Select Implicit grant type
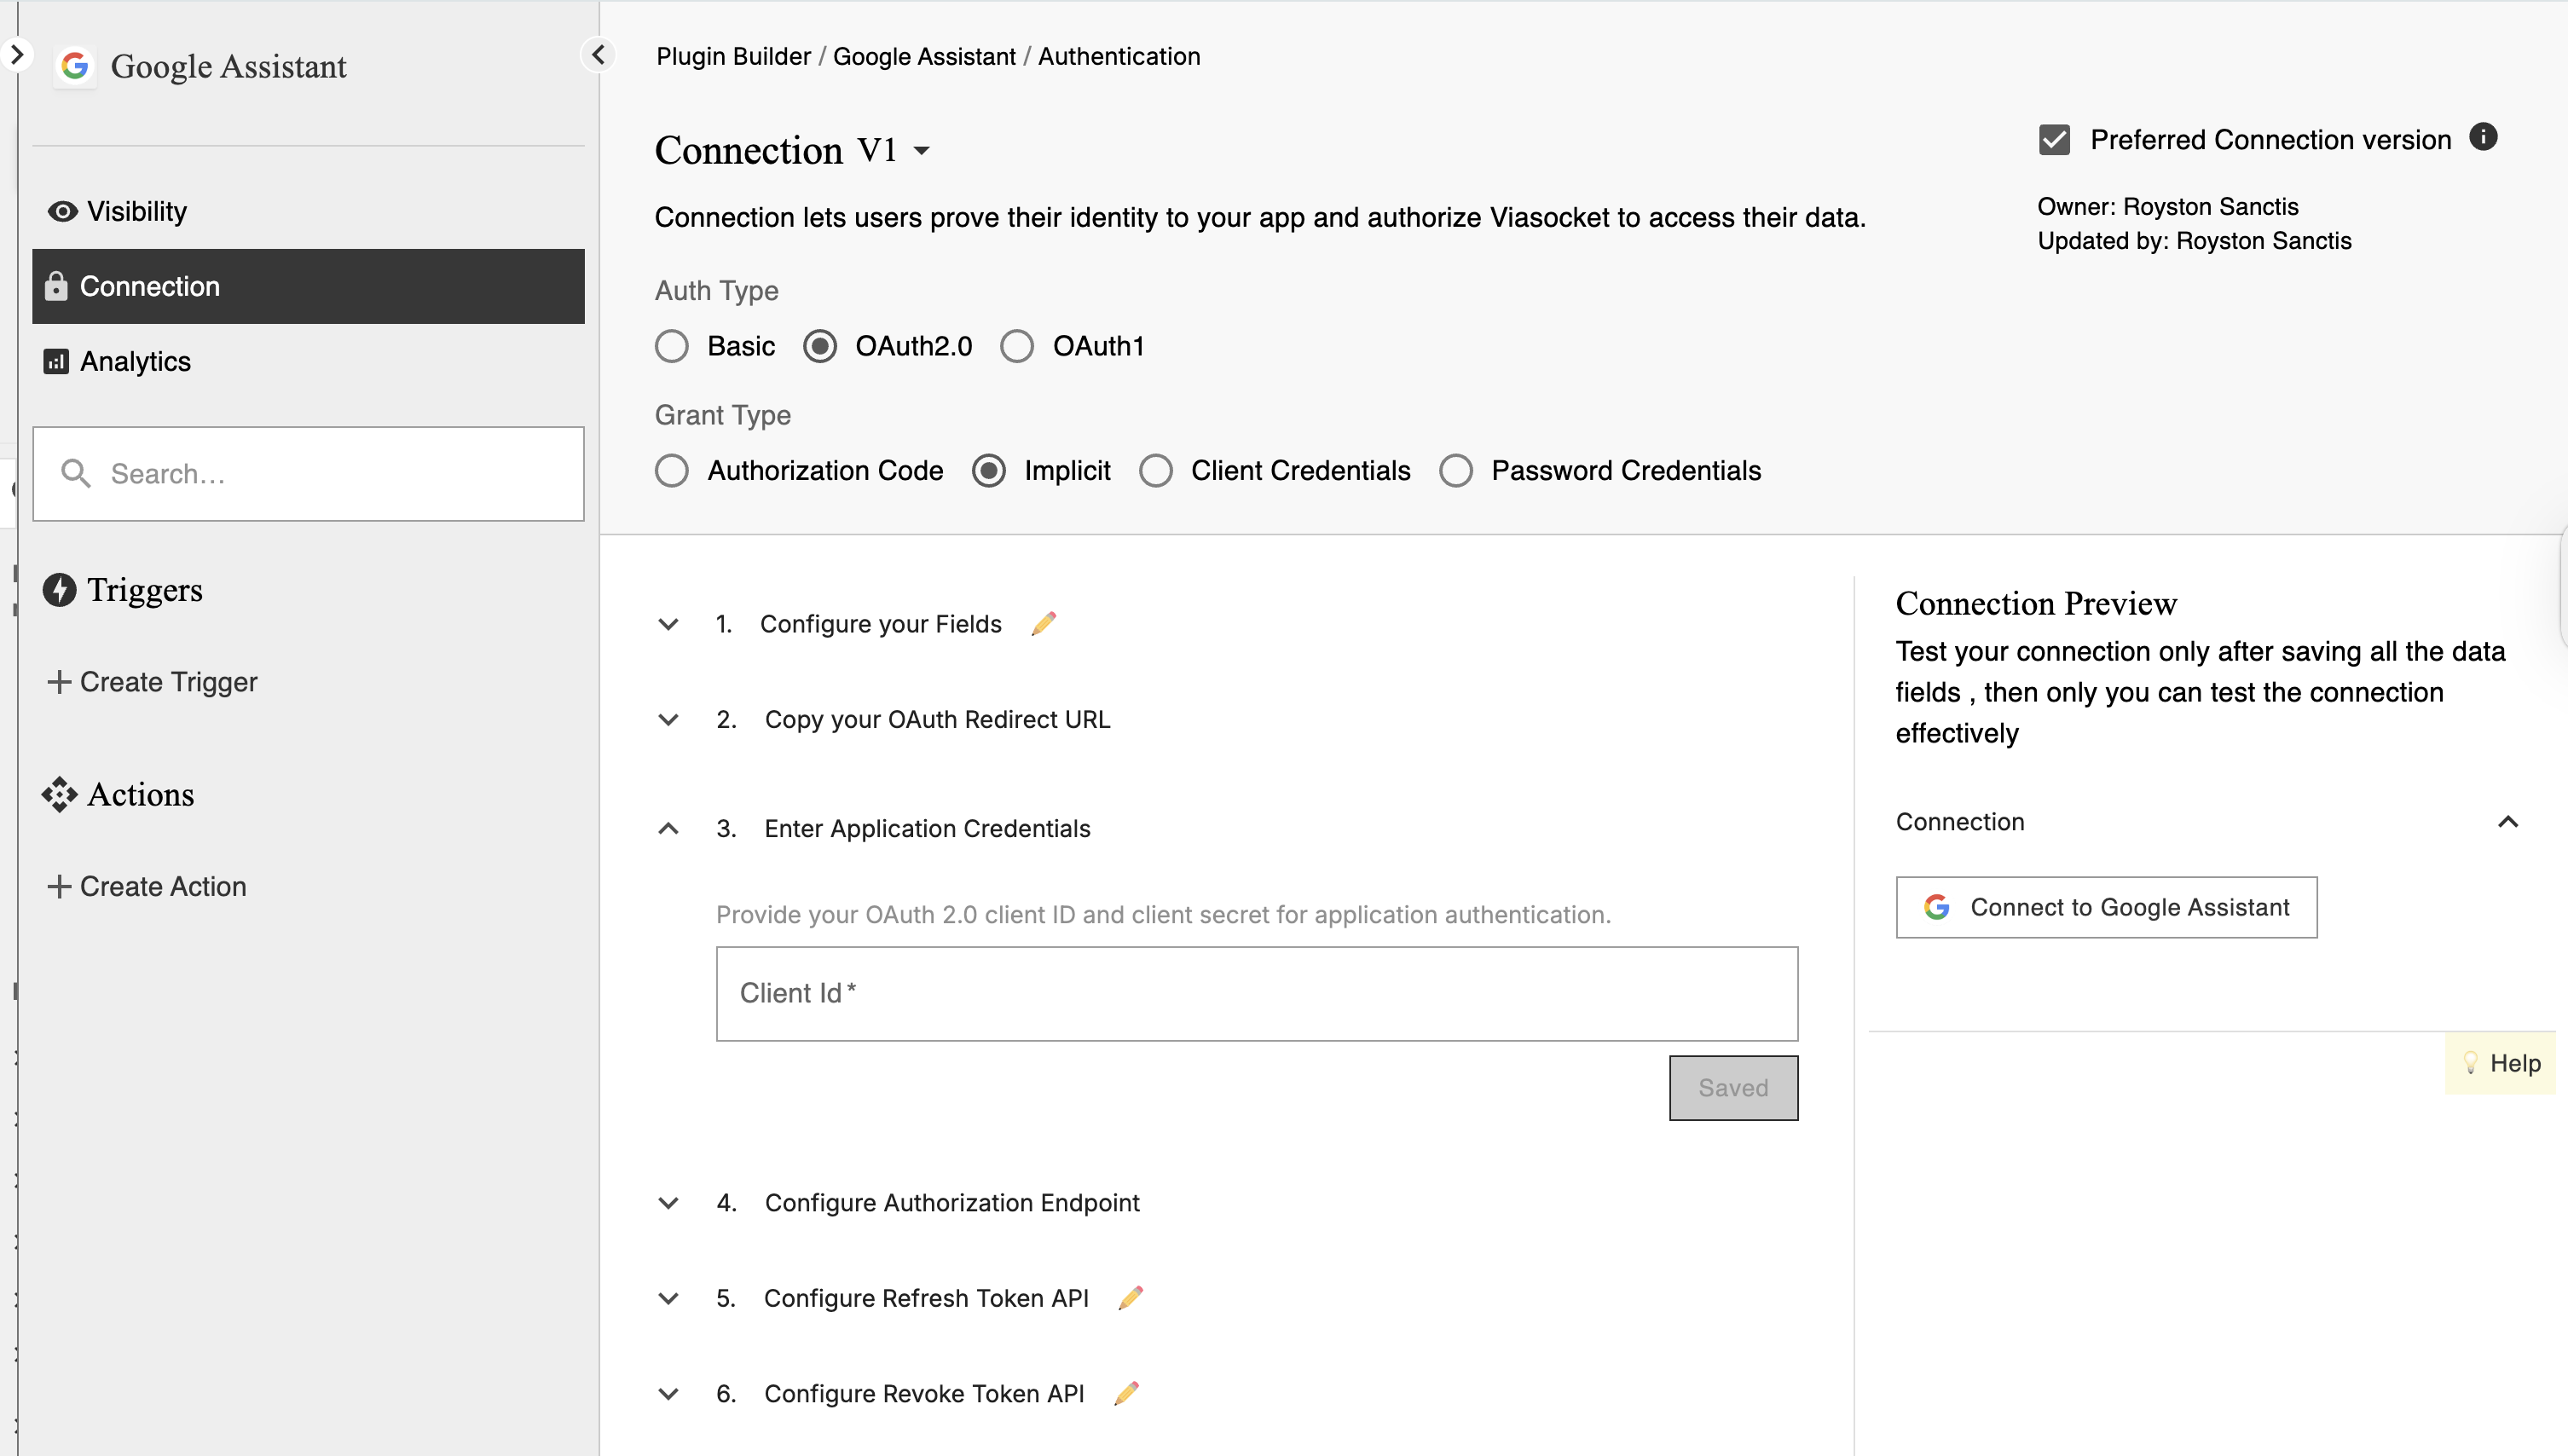The image size is (2568, 1456). pyautogui.click(x=989, y=471)
